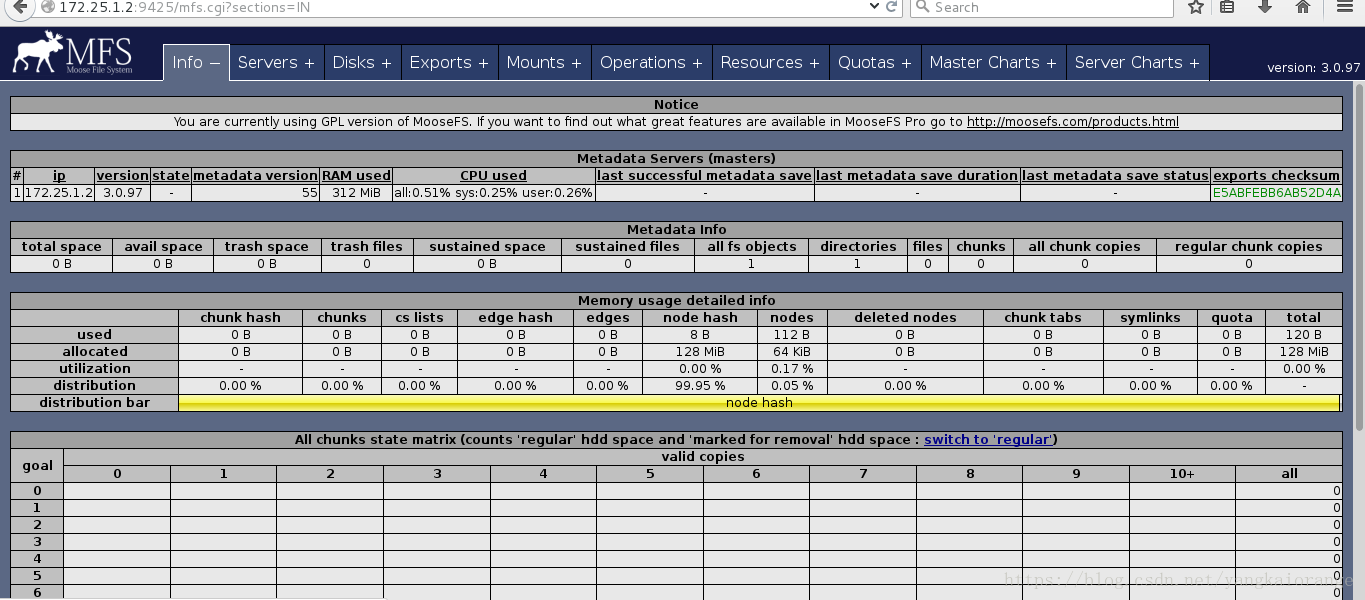
Task: Select the master IP cell 172.25.1.2
Action: pos(59,192)
